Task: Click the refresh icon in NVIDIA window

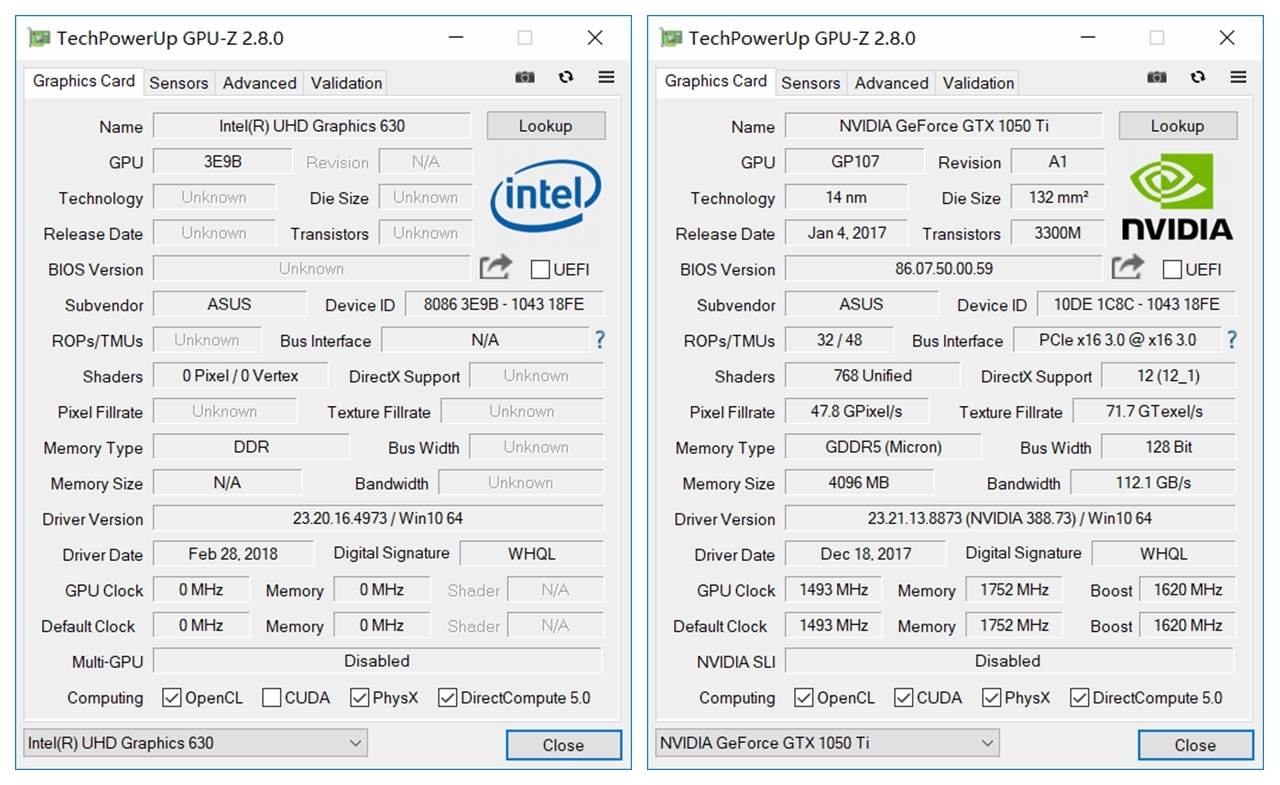Action: [1198, 78]
